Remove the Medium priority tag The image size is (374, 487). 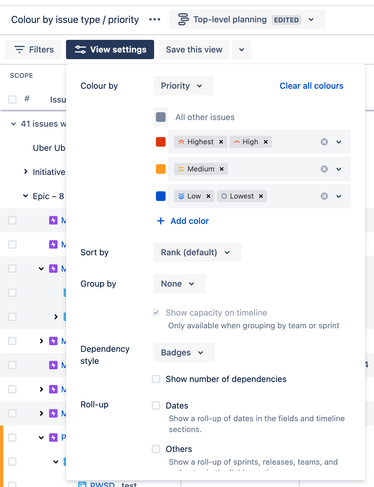click(221, 169)
